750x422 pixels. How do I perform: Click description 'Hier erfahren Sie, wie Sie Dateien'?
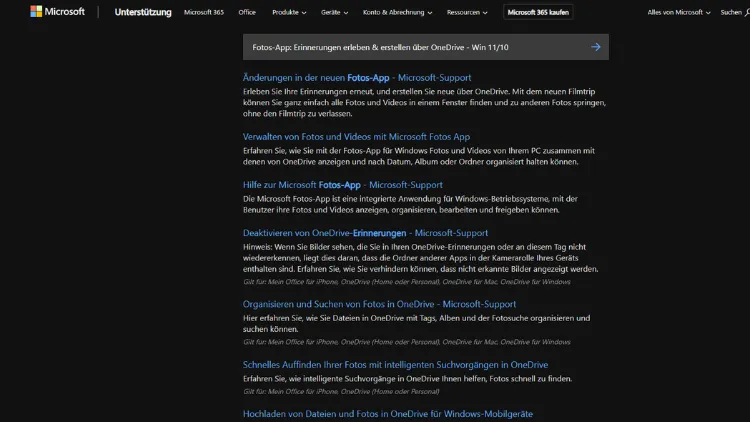[416, 323]
